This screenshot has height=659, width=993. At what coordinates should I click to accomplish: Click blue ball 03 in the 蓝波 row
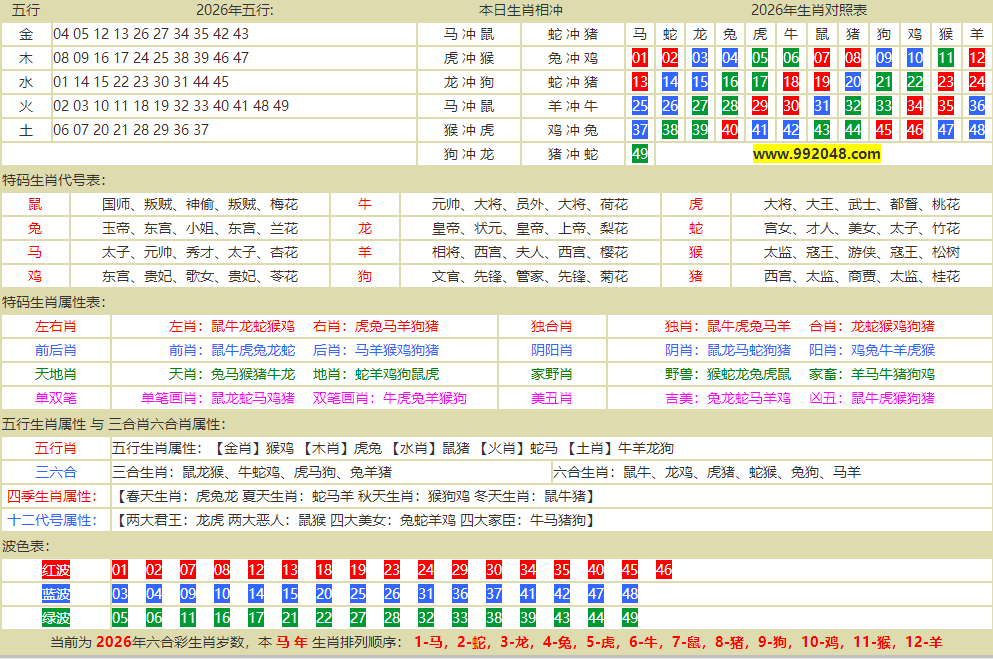pos(120,594)
